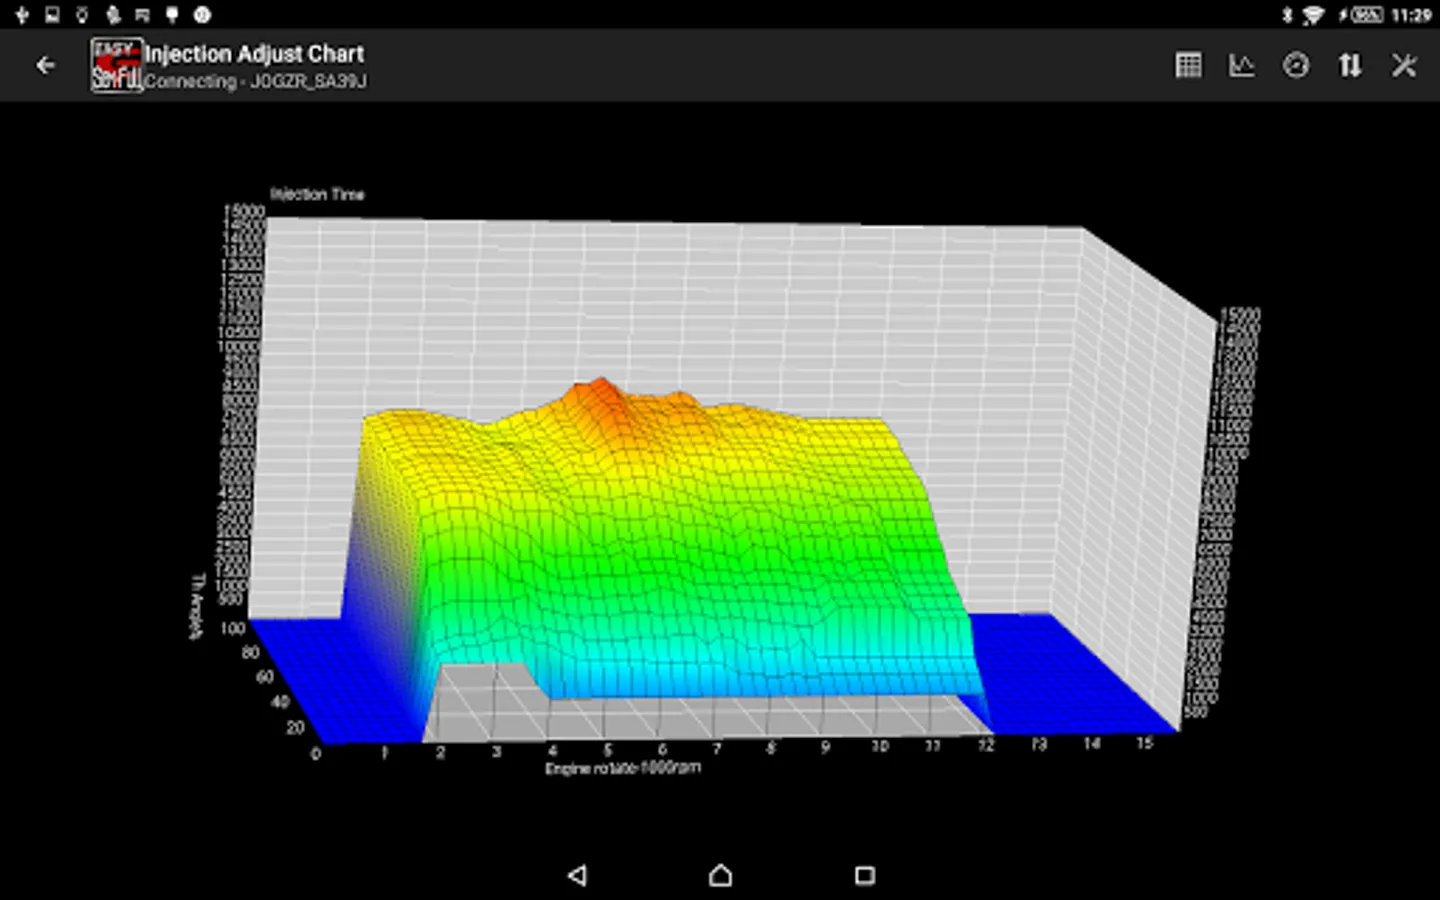1440x900 pixels.
Task: Open the gauge meter screen
Action: 1296,65
